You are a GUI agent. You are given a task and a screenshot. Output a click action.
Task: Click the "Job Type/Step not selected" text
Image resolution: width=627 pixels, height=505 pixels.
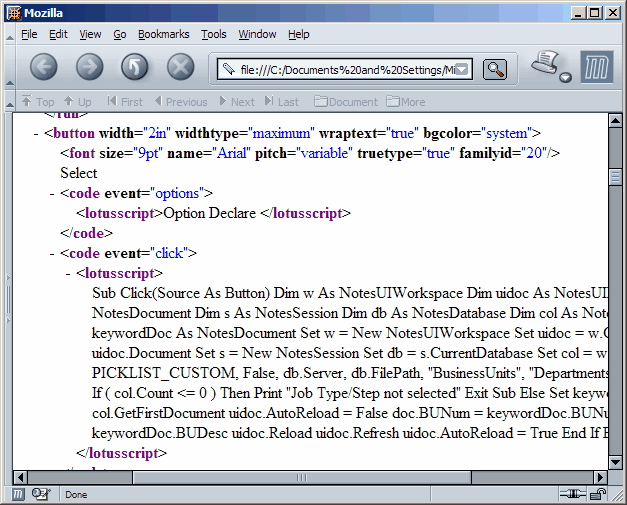373,393
